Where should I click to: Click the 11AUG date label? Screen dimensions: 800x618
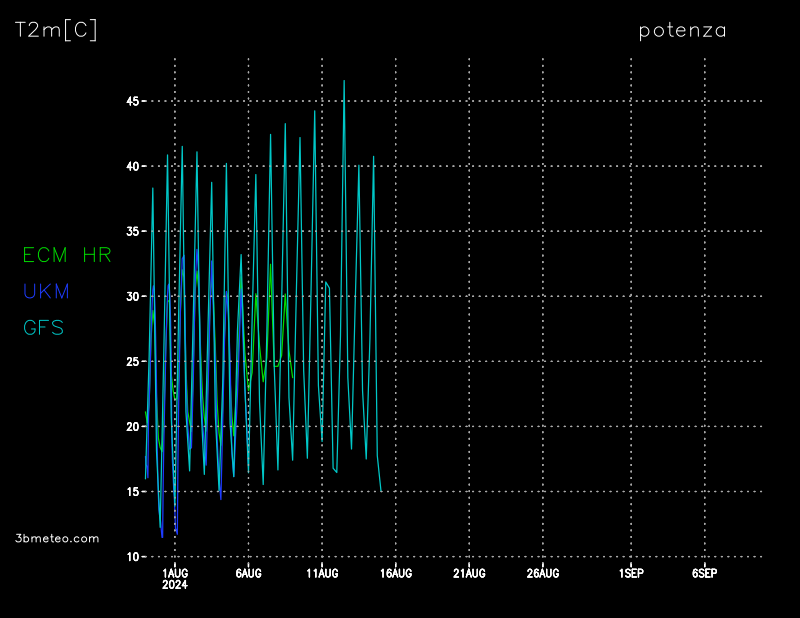click(322, 573)
